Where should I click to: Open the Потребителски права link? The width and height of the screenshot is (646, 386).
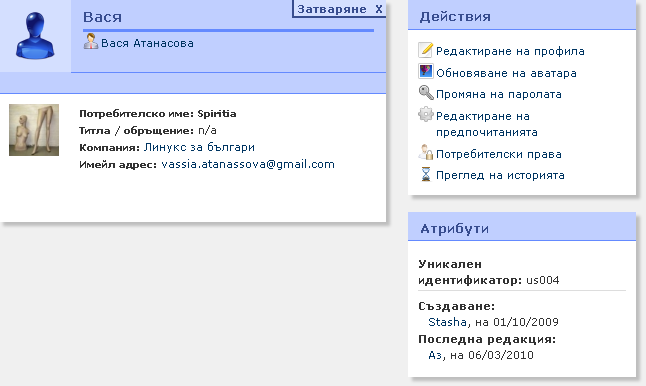499,154
